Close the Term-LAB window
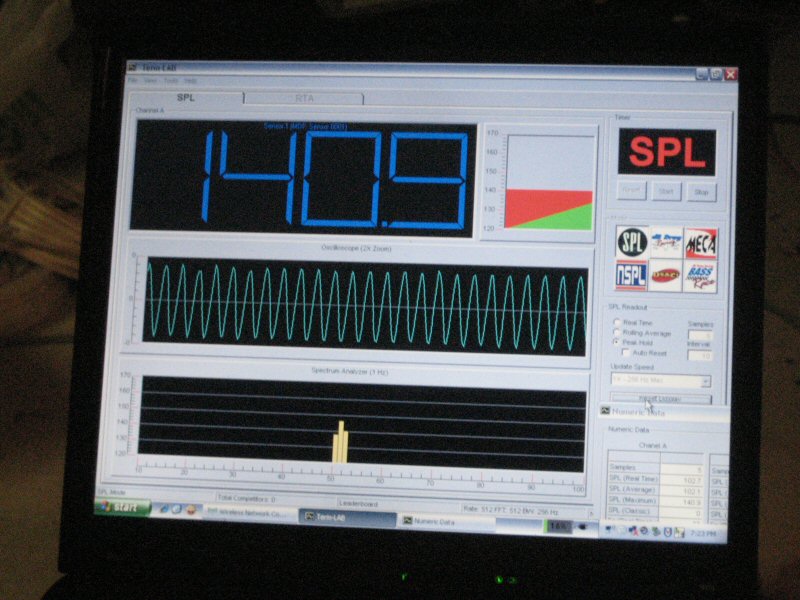This screenshot has width=800, height=600. (731, 74)
